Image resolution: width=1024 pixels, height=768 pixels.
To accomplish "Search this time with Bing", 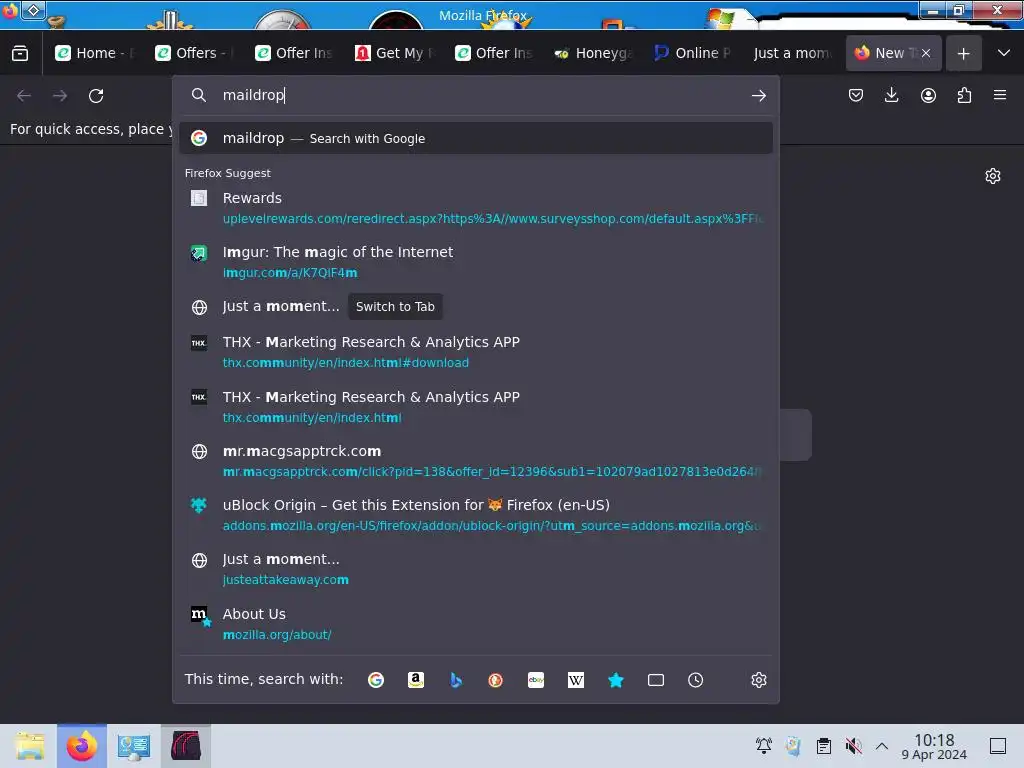I will (456, 680).
